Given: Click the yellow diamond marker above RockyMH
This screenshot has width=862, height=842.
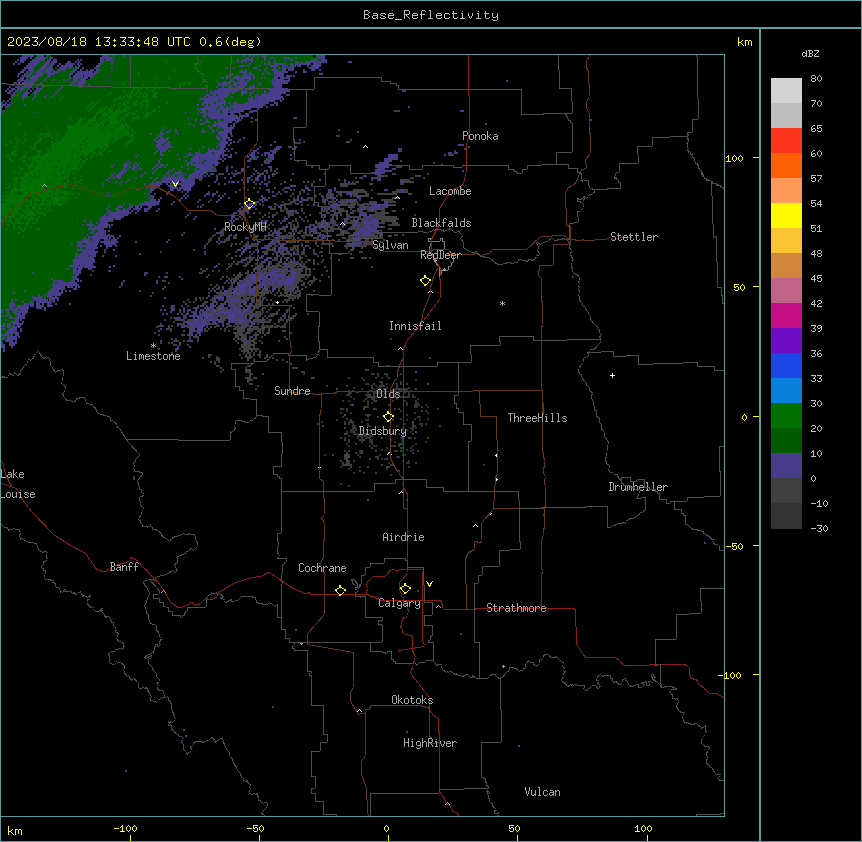Looking at the screenshot, I should pyautogui.click(x=249, y=203).
